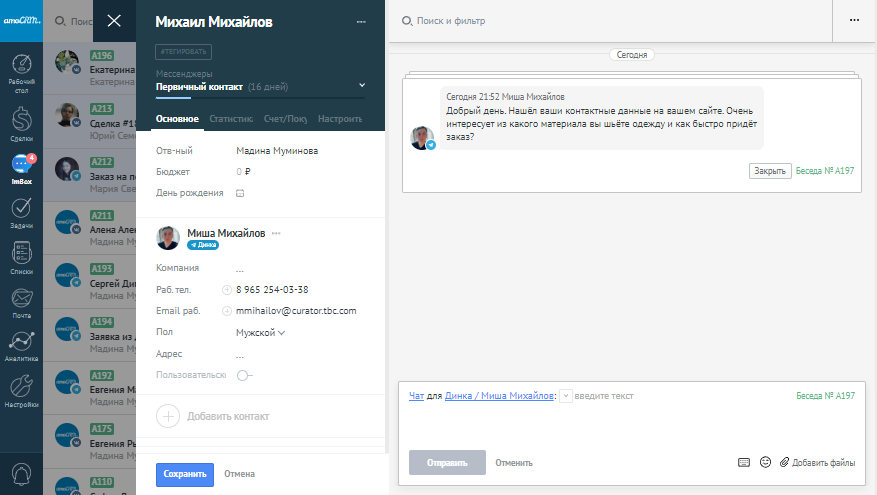Toggle the Пользовательск. switch

tap(243, 375)
